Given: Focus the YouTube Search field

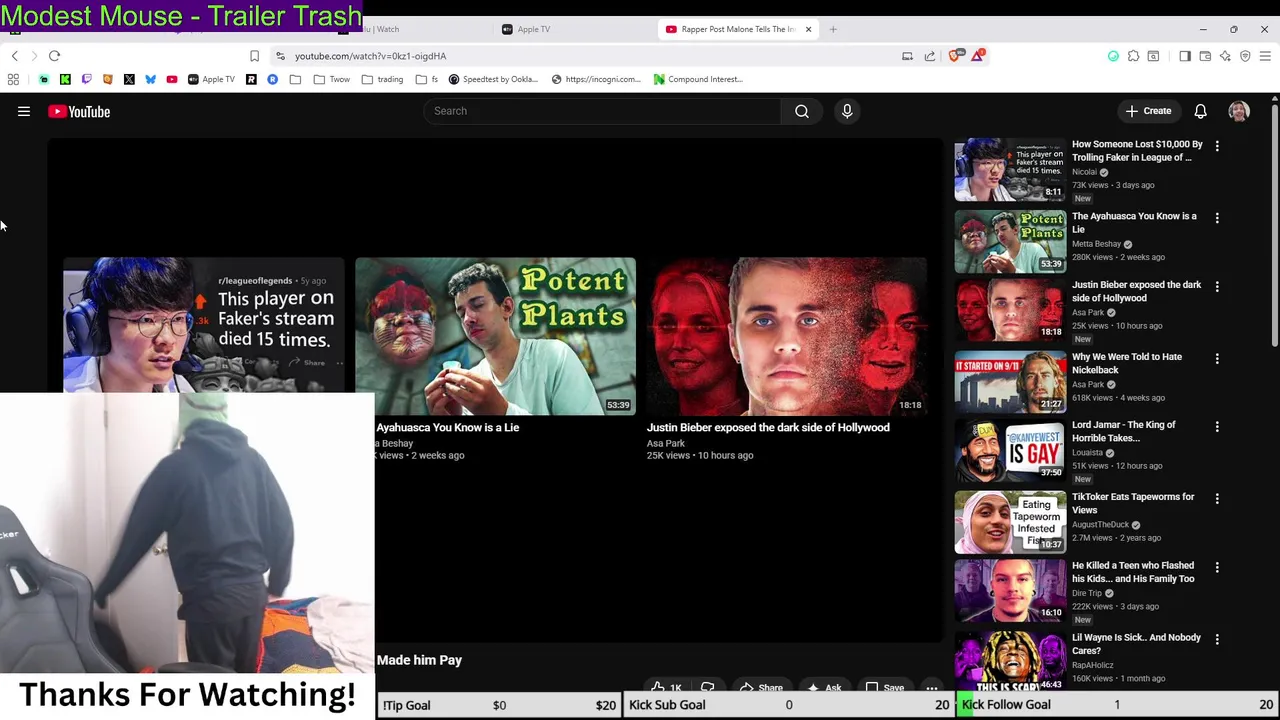Looking at the screenshot, I should tap(602, 111).
